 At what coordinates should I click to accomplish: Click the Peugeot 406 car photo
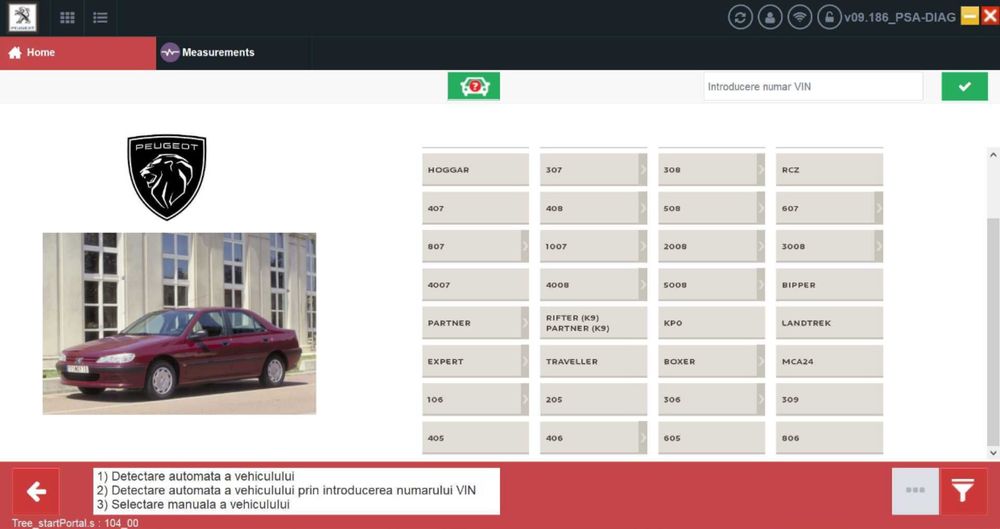179,324
